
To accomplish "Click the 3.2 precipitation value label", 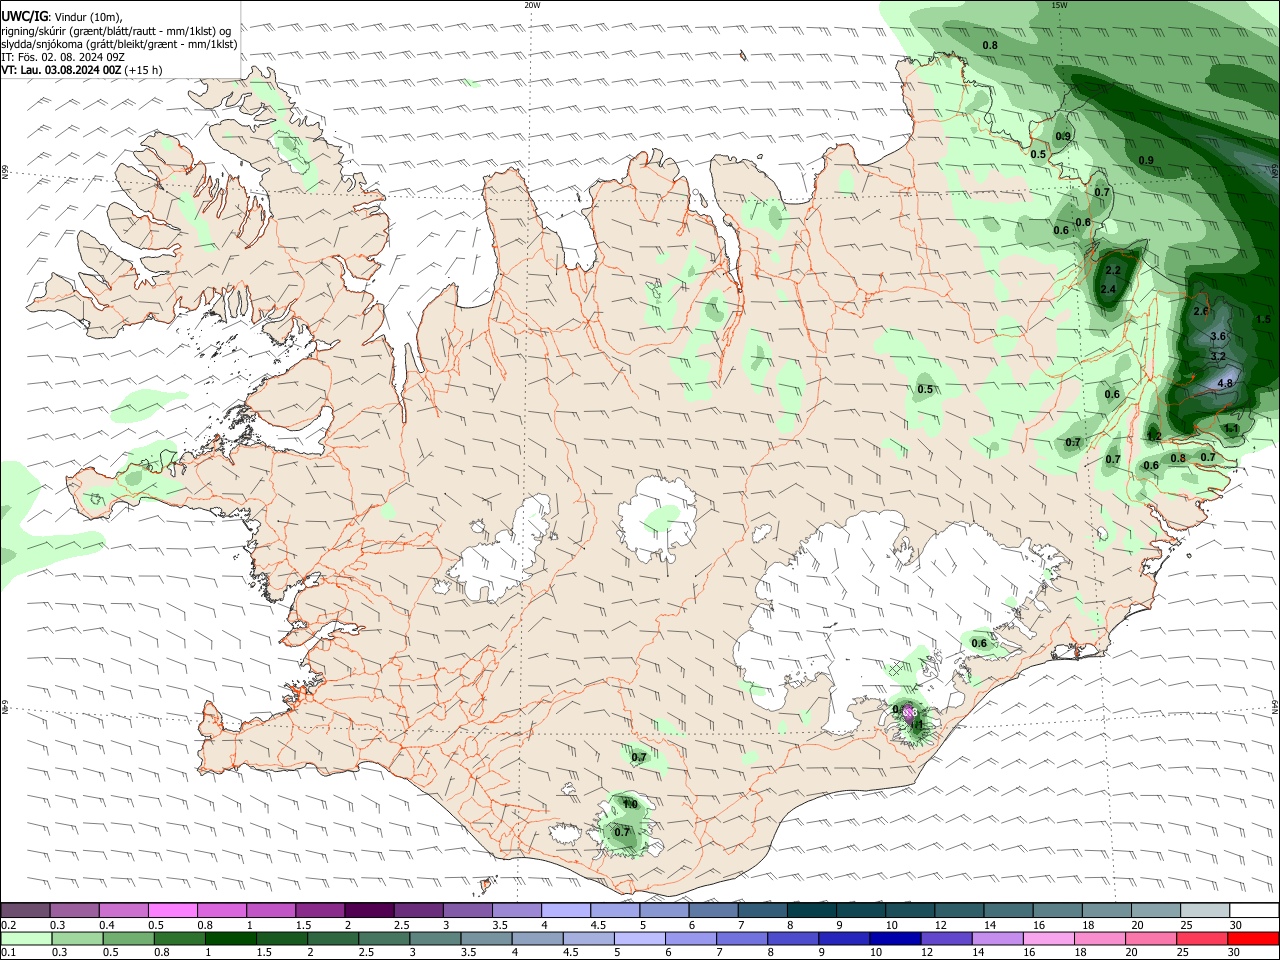I will pyautogui.click(x=1218, y=357).
